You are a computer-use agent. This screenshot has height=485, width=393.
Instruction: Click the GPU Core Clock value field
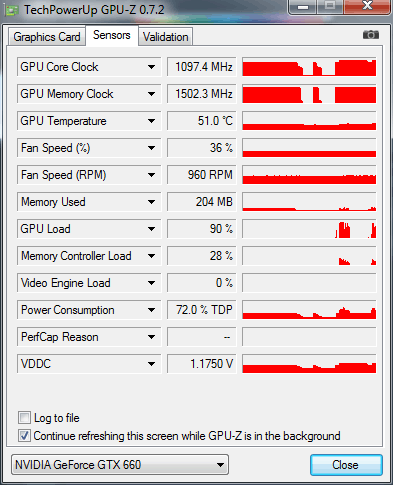(x=202, y=67)
